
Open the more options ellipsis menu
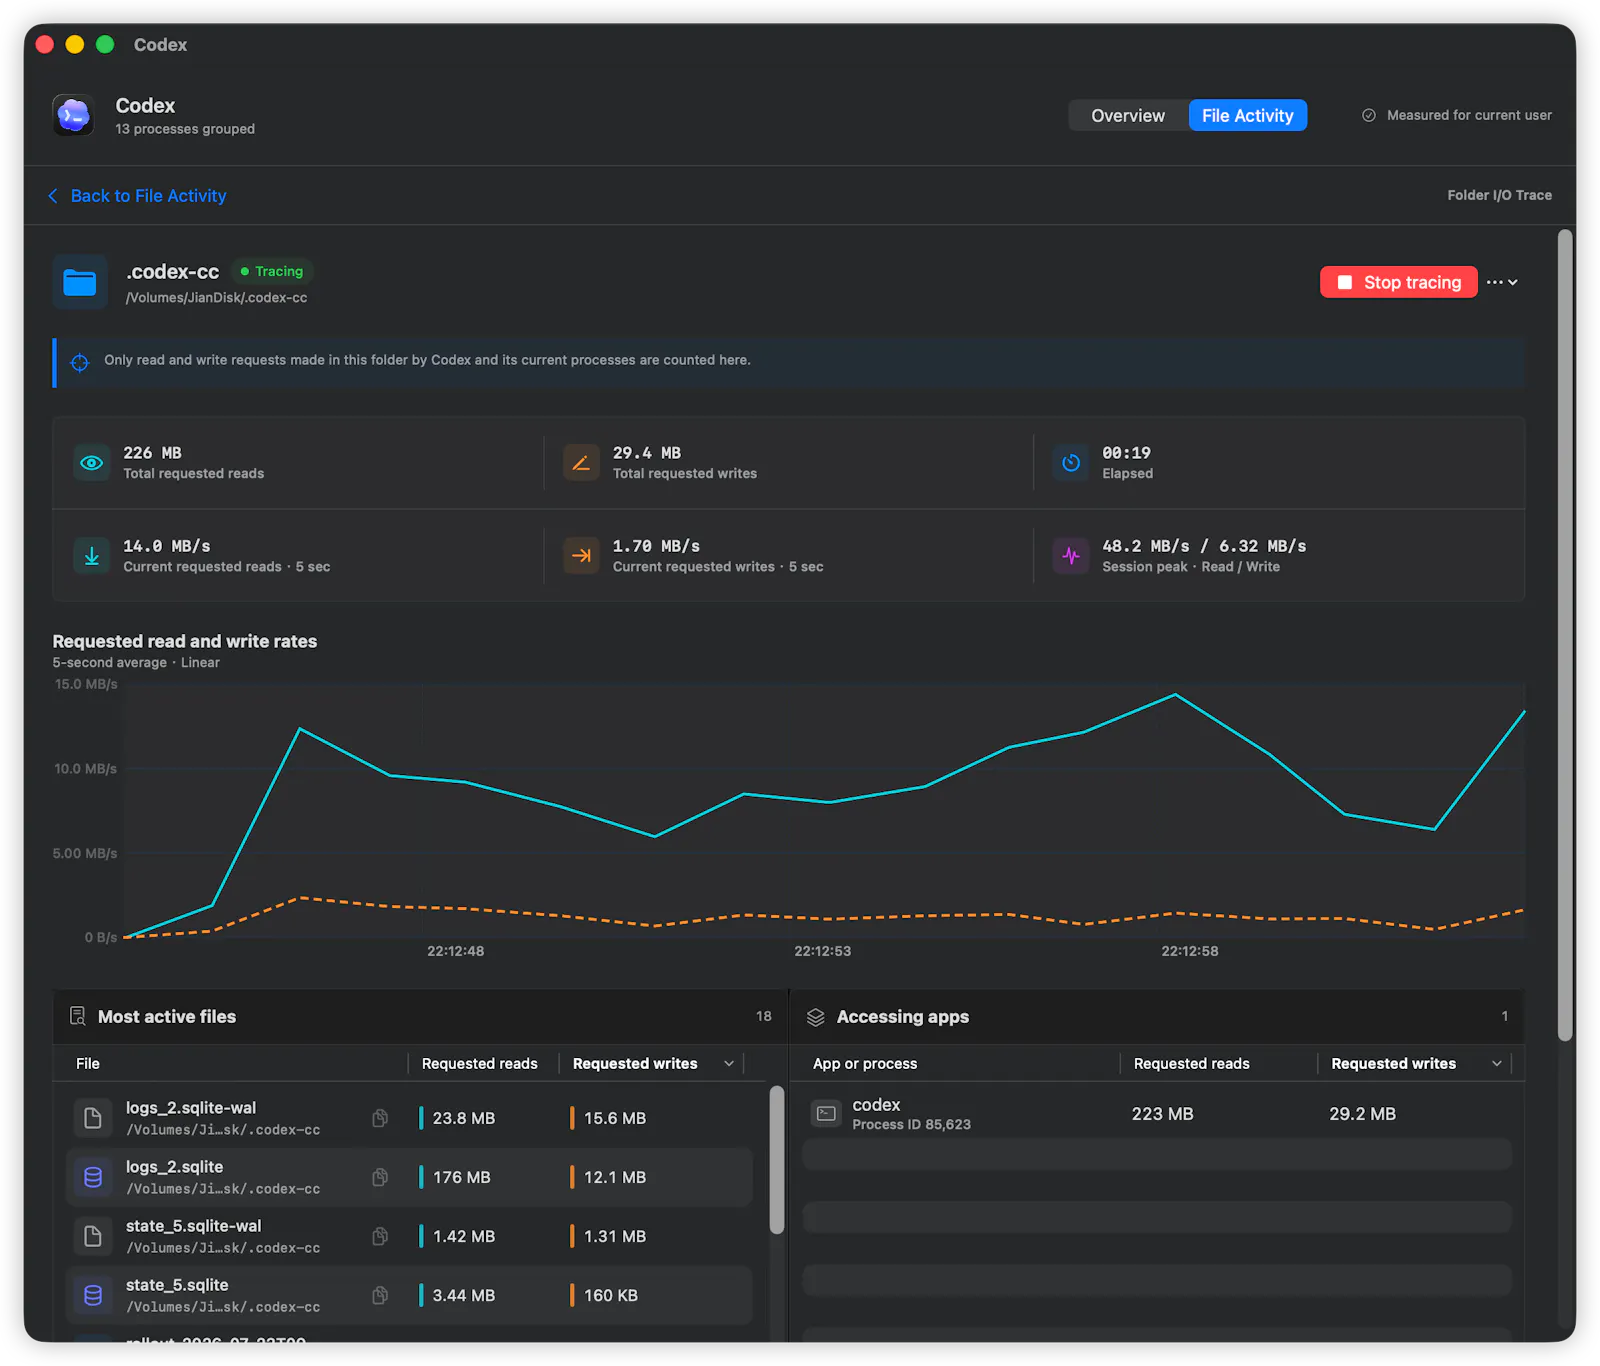(1502, 283)
